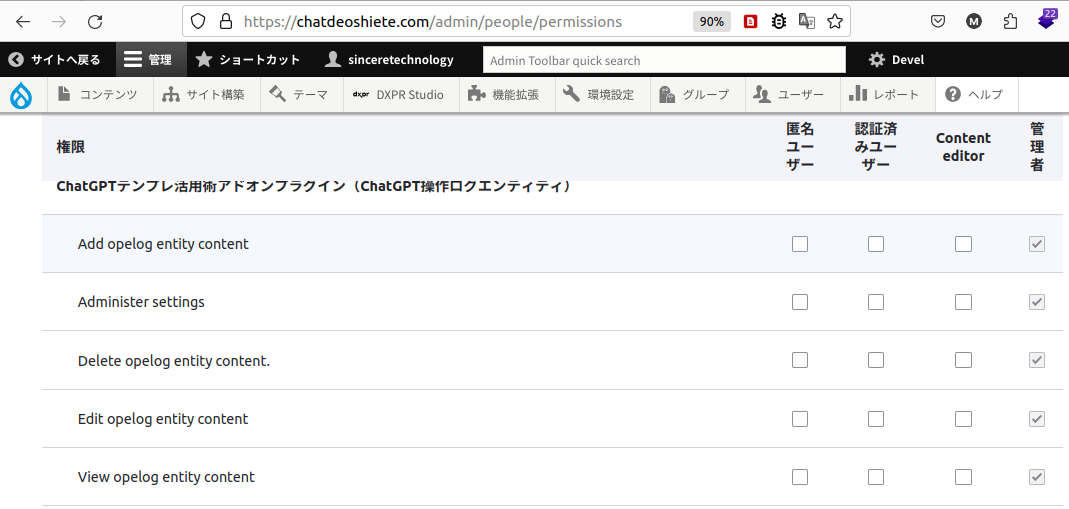Check Edit opelog entity content for 匿名ユーザー
The width and height of the screenshot is (1069, 509).
(x=800, y=418)
